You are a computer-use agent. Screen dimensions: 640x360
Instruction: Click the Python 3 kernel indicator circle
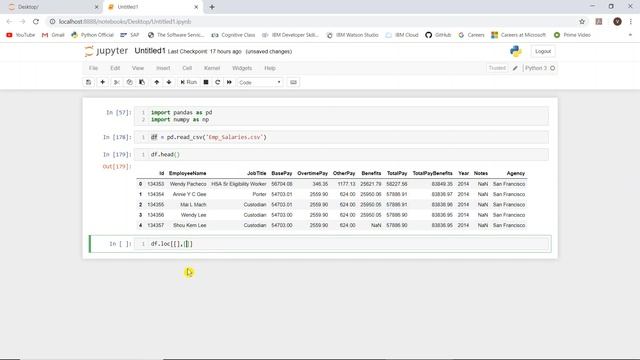point(553,68)
